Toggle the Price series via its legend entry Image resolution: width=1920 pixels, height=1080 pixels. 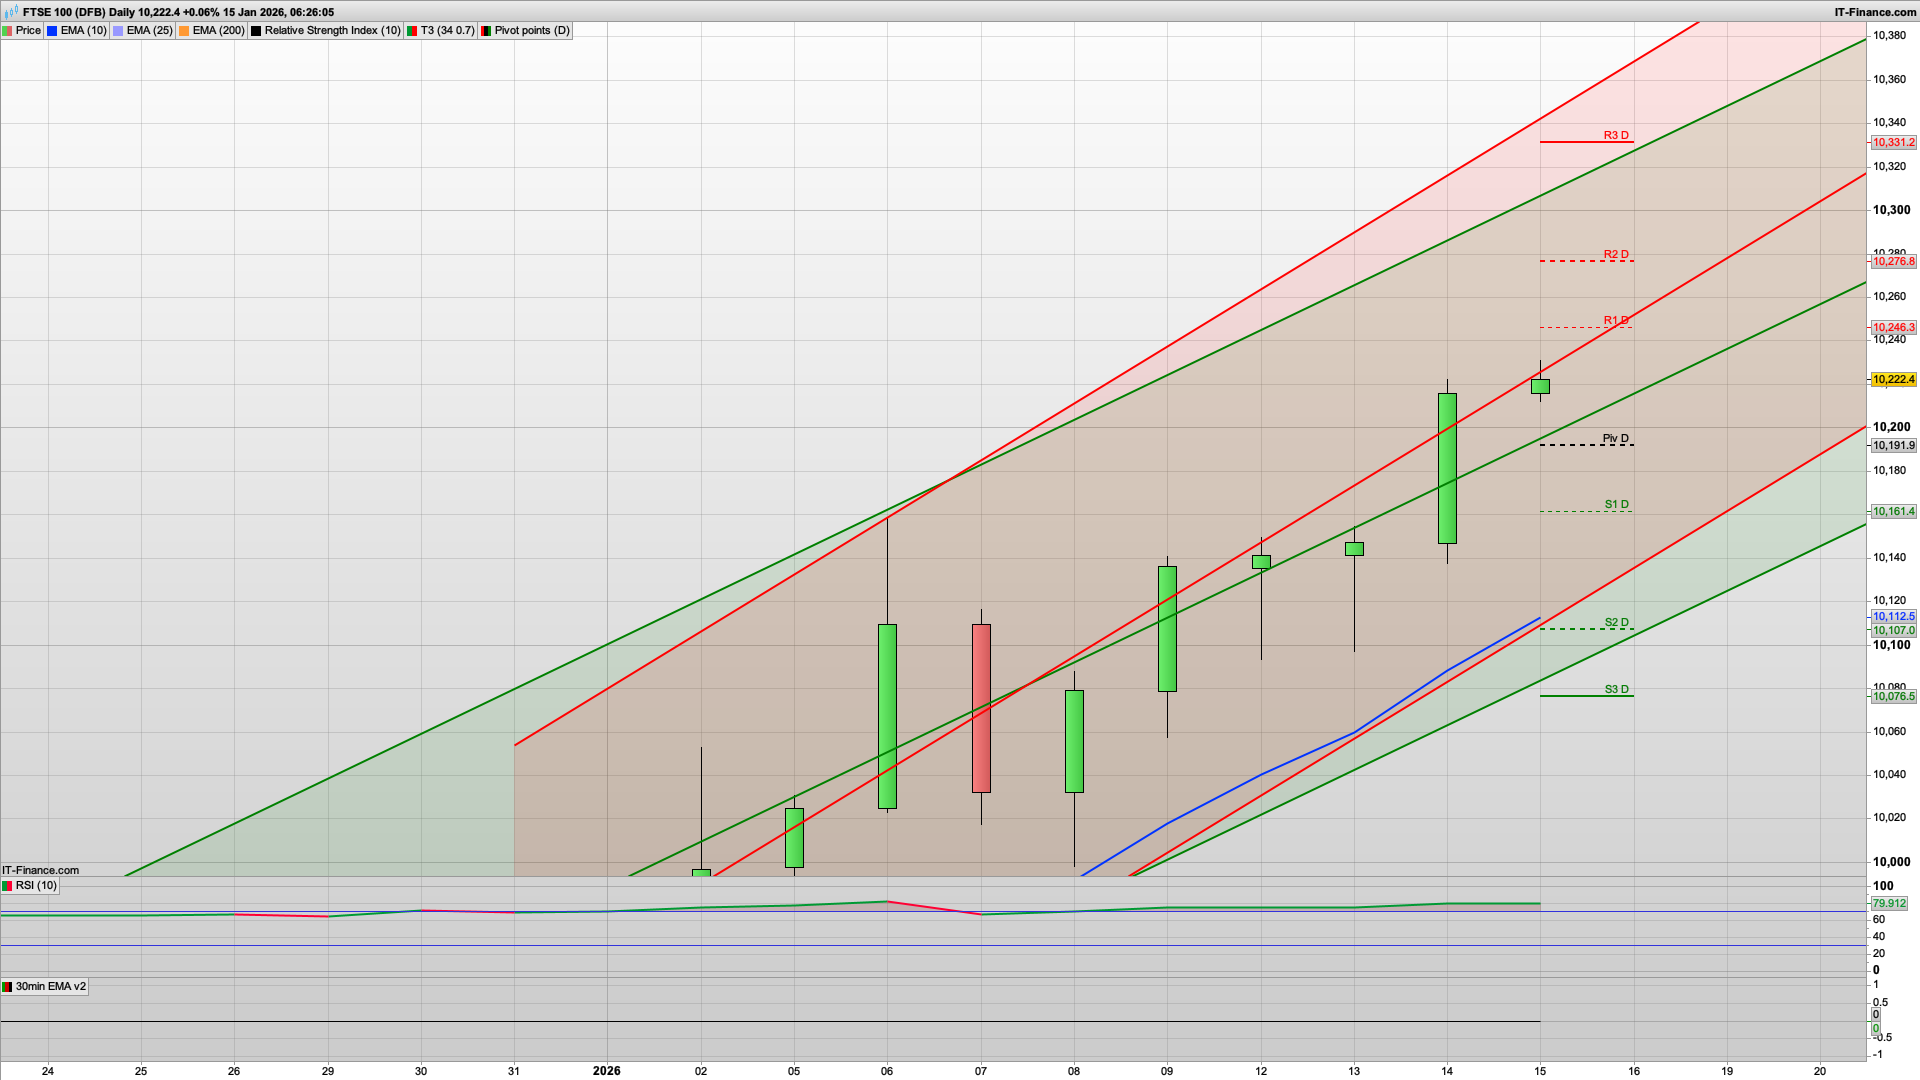(x=28, y=30)
